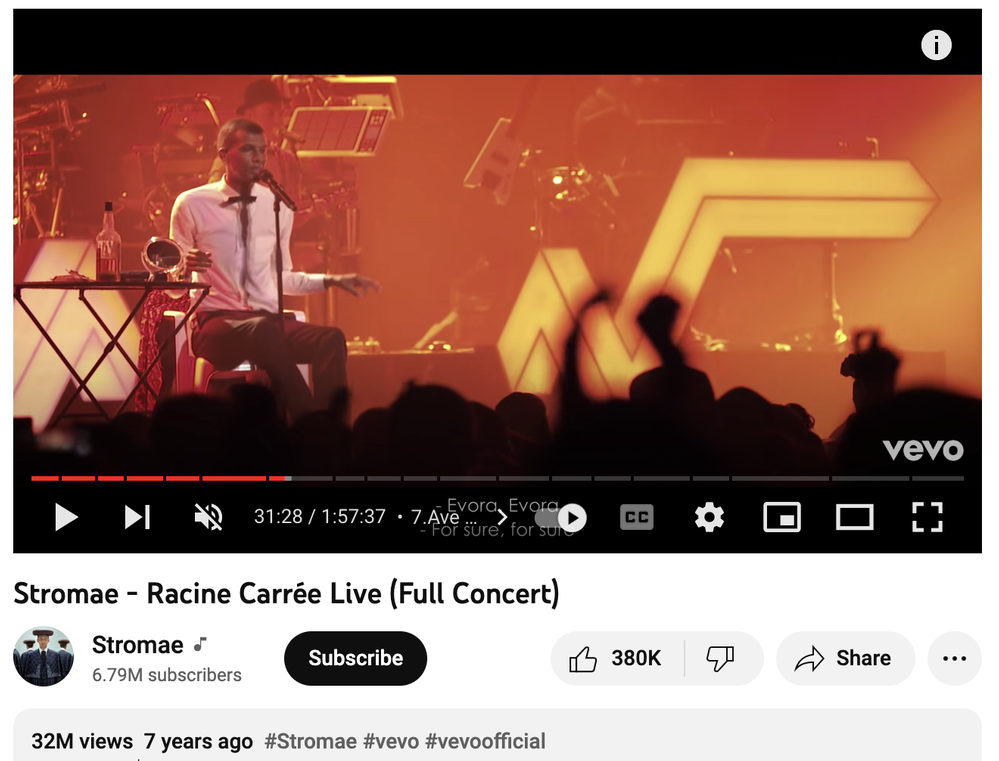
Task: Unmute the video using the speaker icon
Action: [208, 517]
